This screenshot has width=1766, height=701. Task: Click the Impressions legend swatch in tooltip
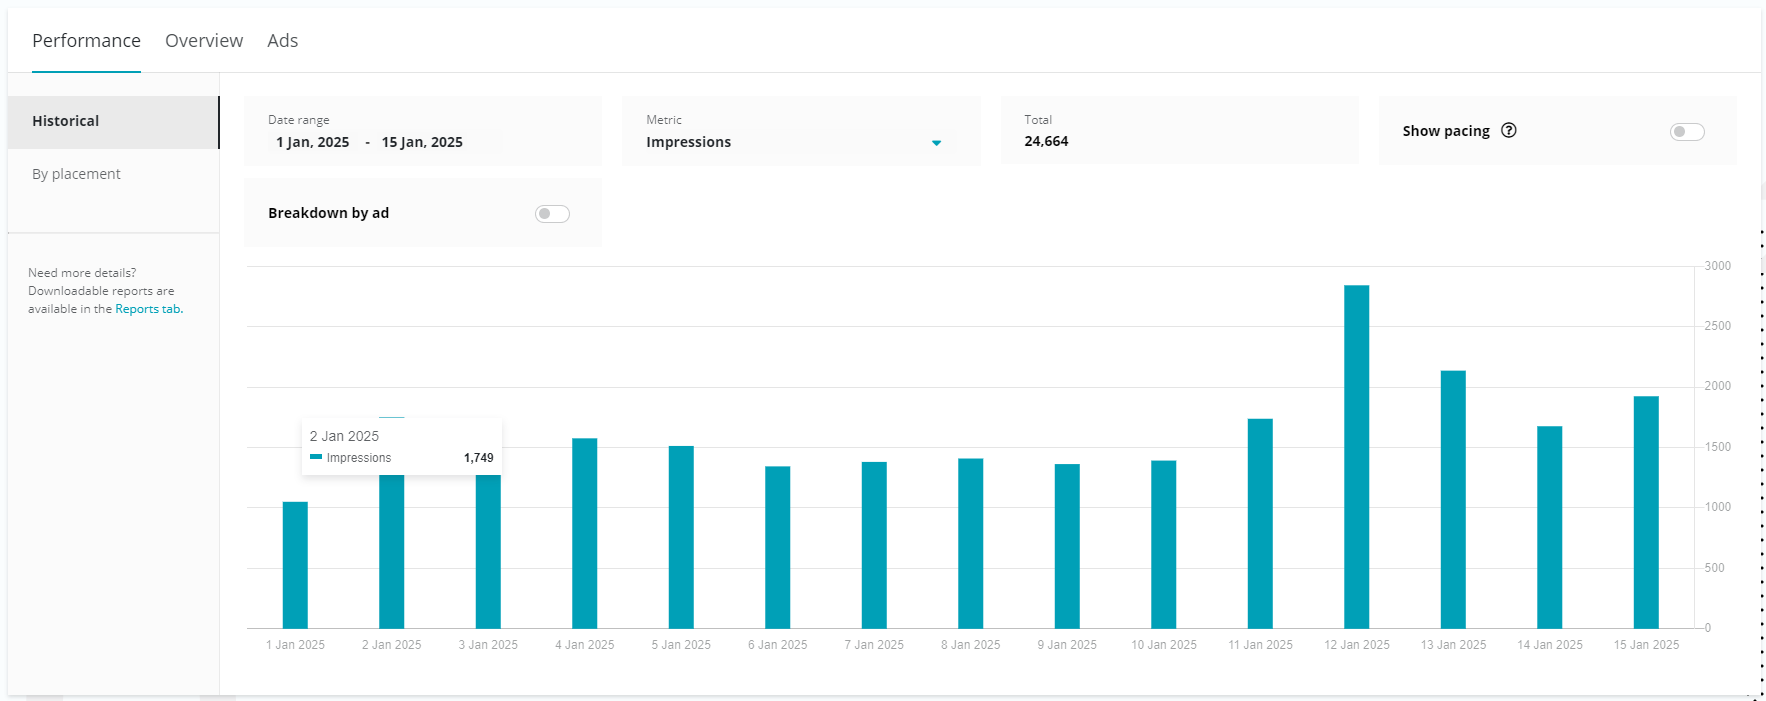tap(316, 457)
